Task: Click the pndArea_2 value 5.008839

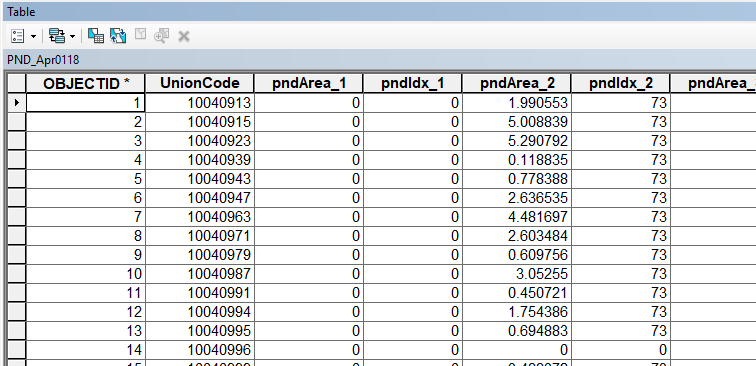Action: pyautogui.click(x=517, y=122)
